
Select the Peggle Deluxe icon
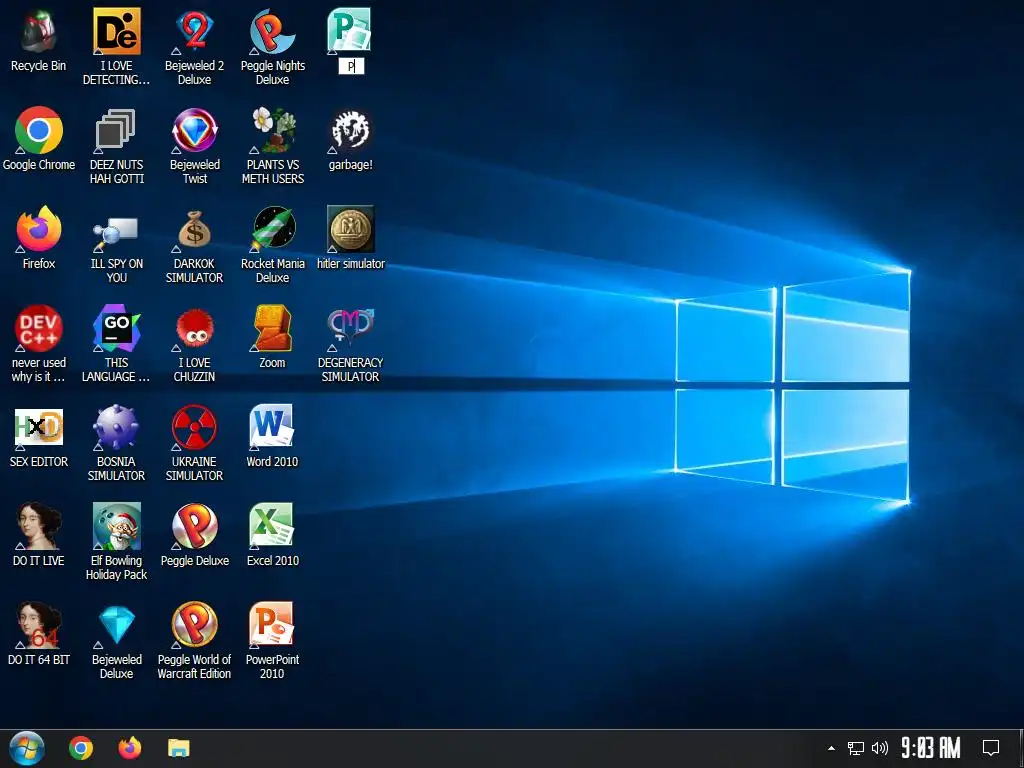(194, 526)
